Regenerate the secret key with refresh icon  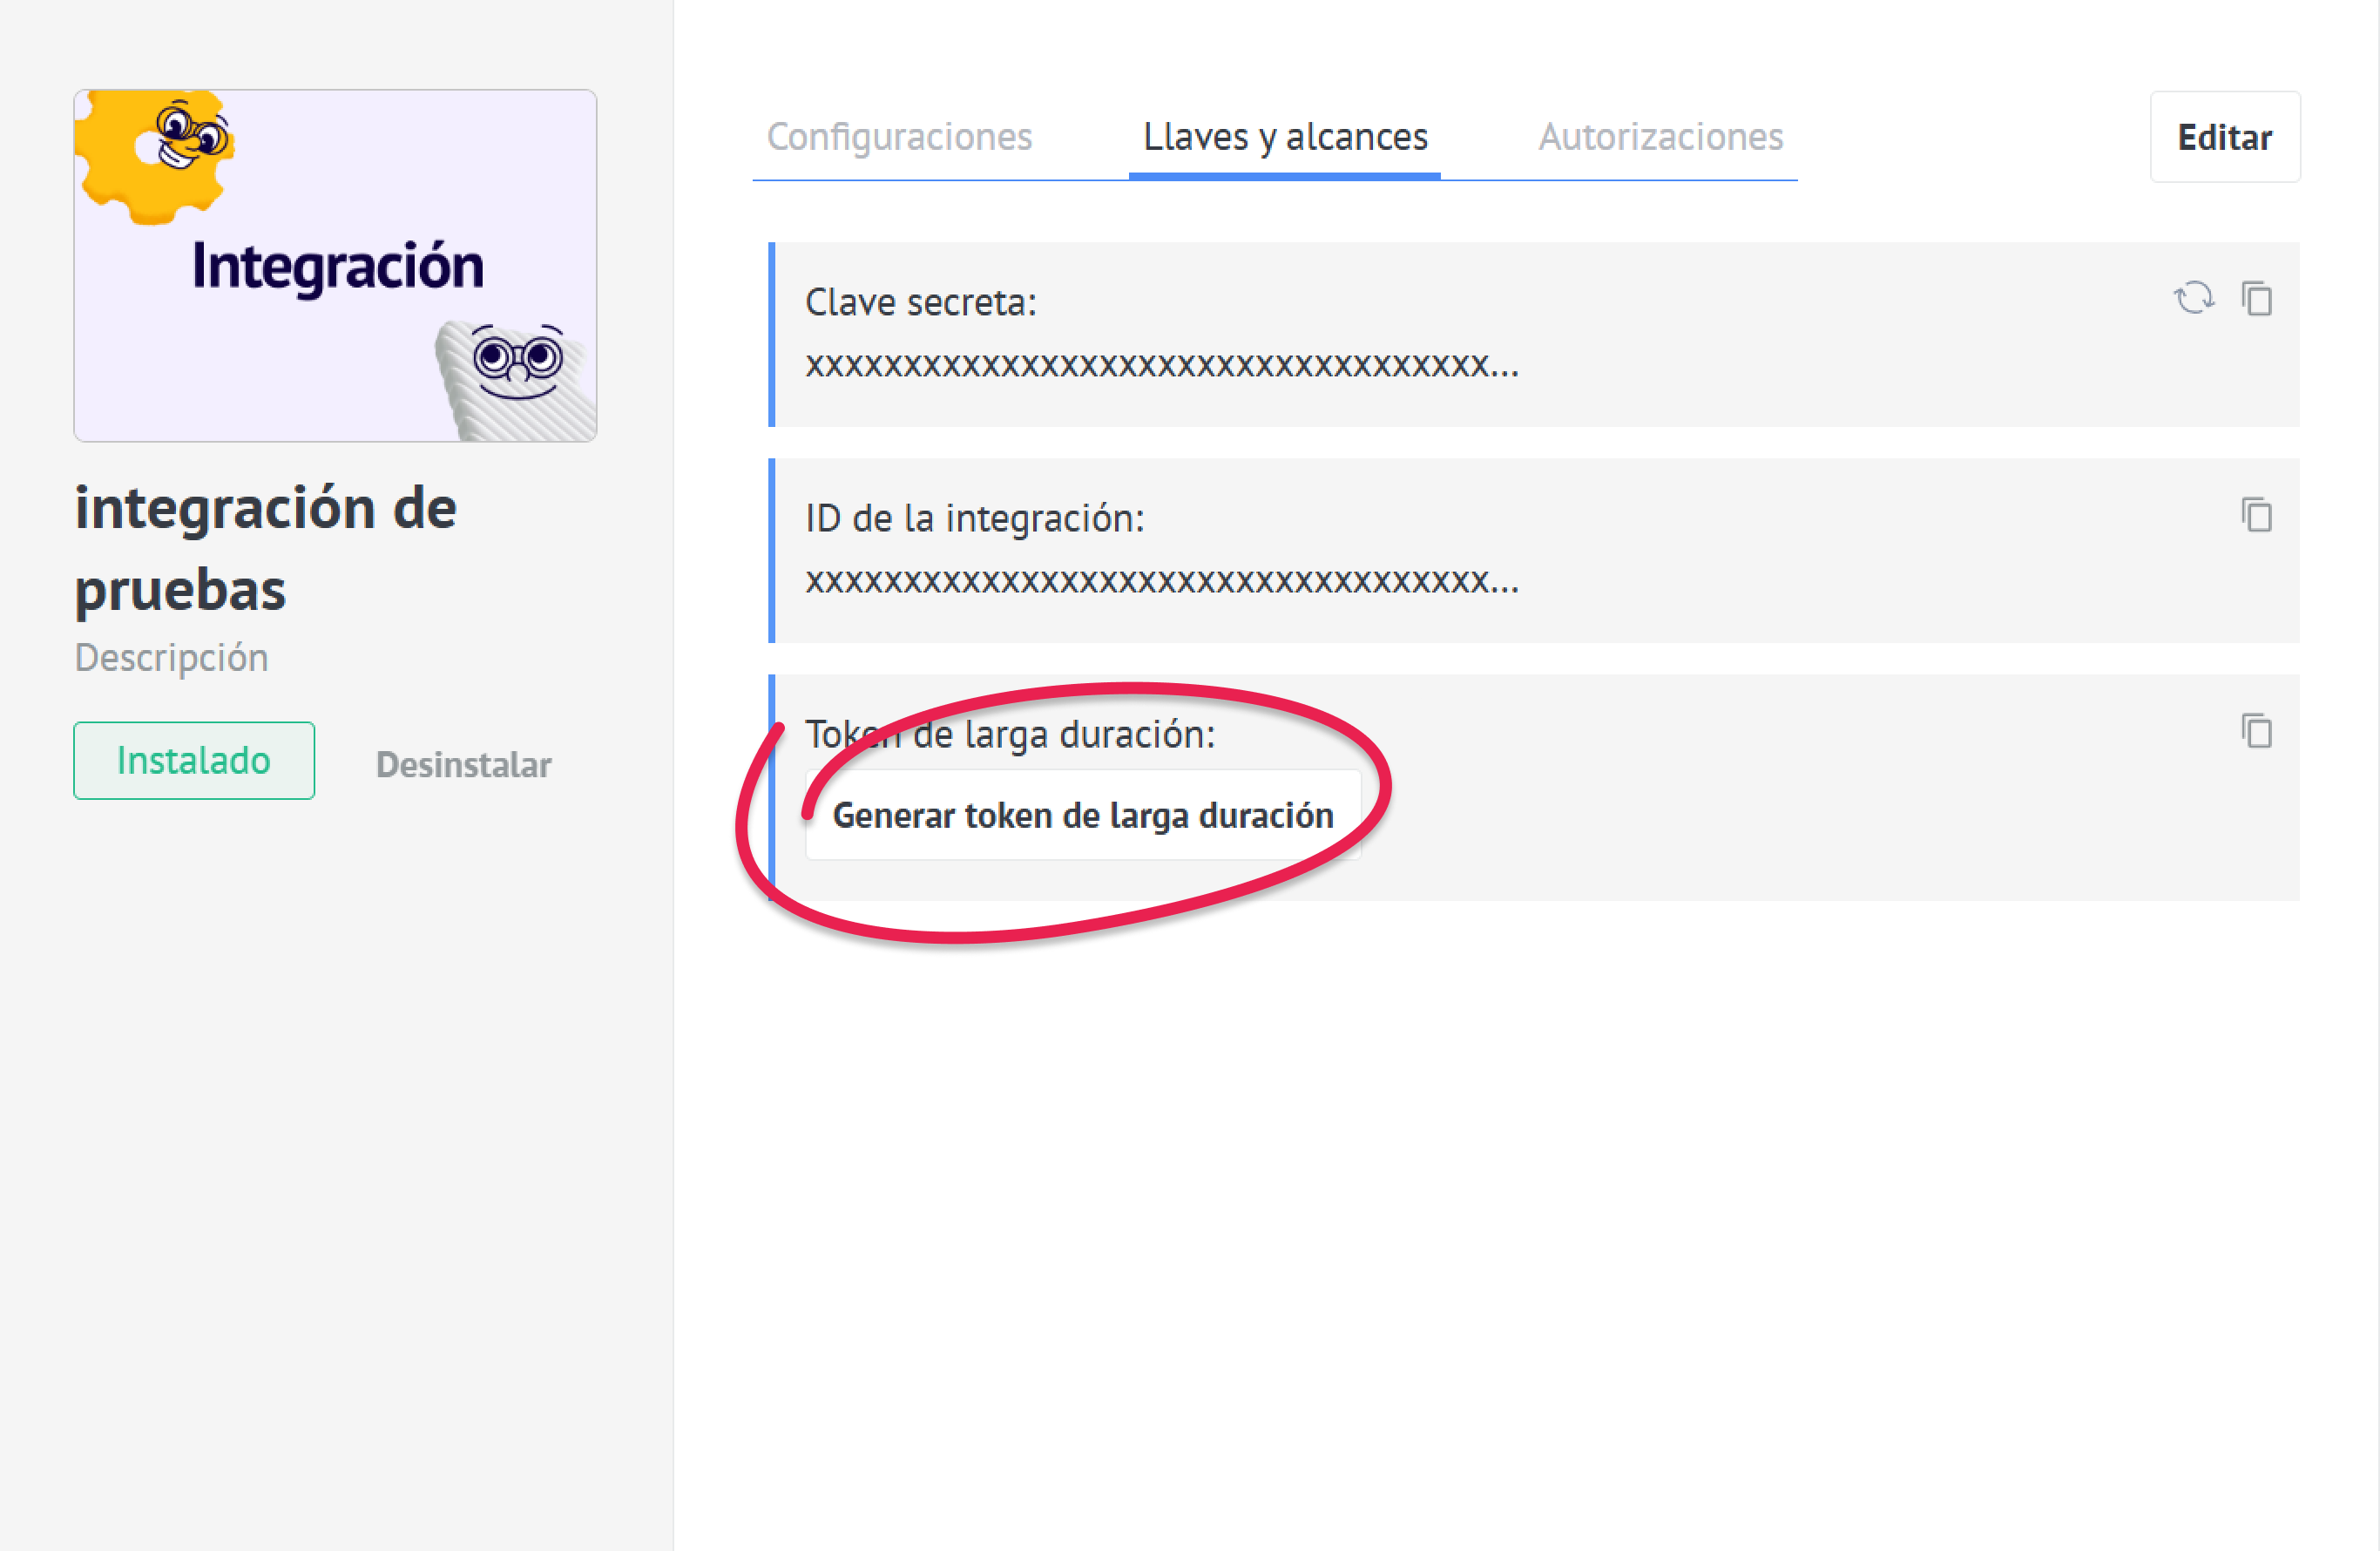2193,298
